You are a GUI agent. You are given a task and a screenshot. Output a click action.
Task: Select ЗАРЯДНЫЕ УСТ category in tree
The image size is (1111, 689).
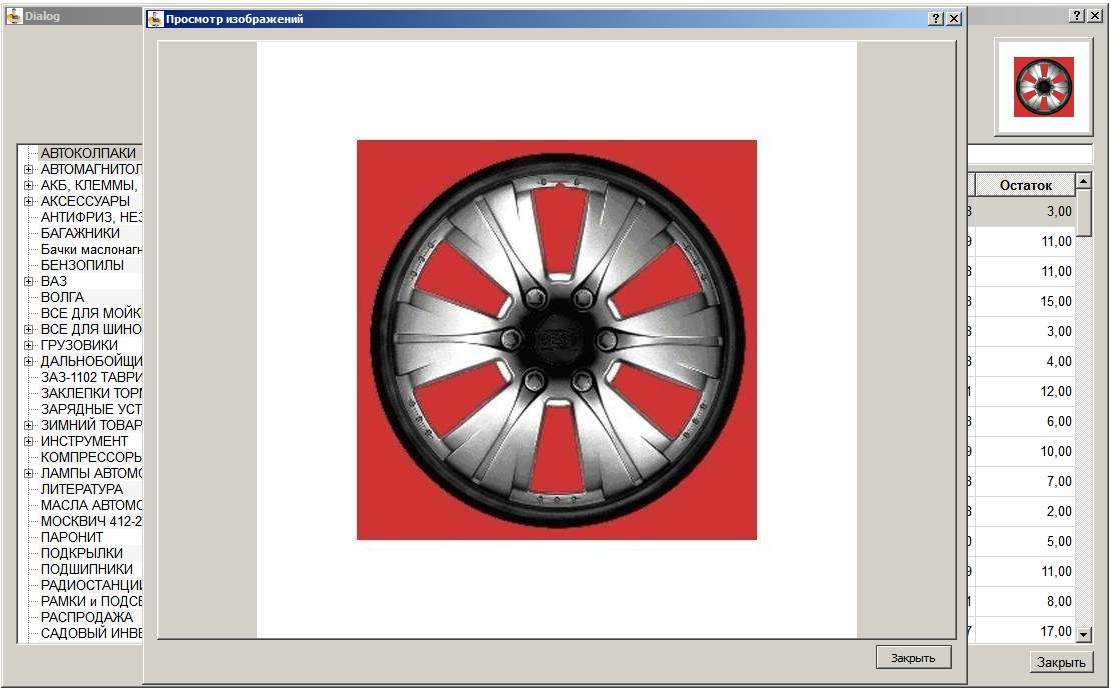click(91, 409)
